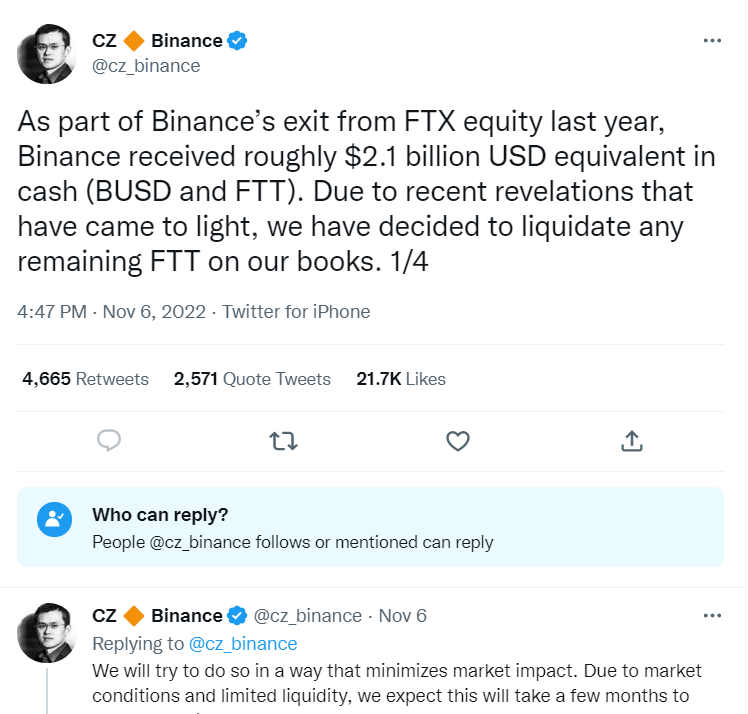Open more options menu on main tweet
This screenshot has height=714, width=748.
(x=712, y=41)
